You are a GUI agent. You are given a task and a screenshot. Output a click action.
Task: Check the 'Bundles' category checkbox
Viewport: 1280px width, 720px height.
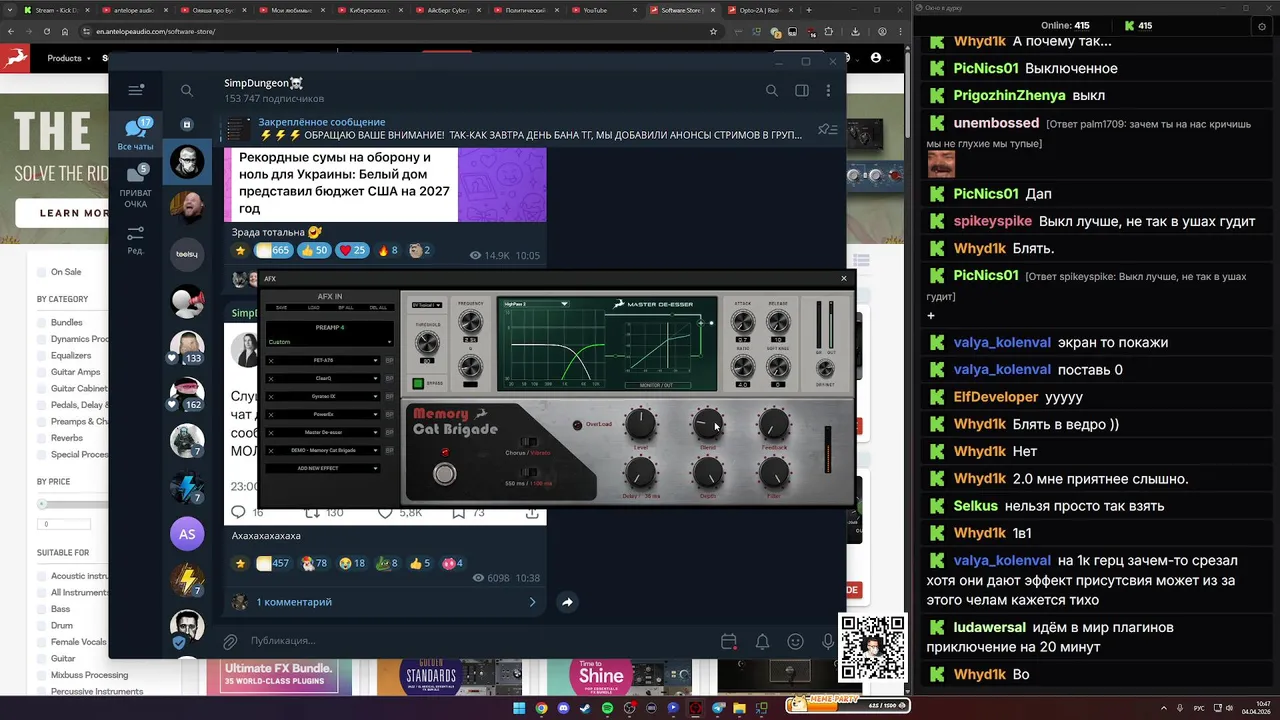tap(42, 322)
